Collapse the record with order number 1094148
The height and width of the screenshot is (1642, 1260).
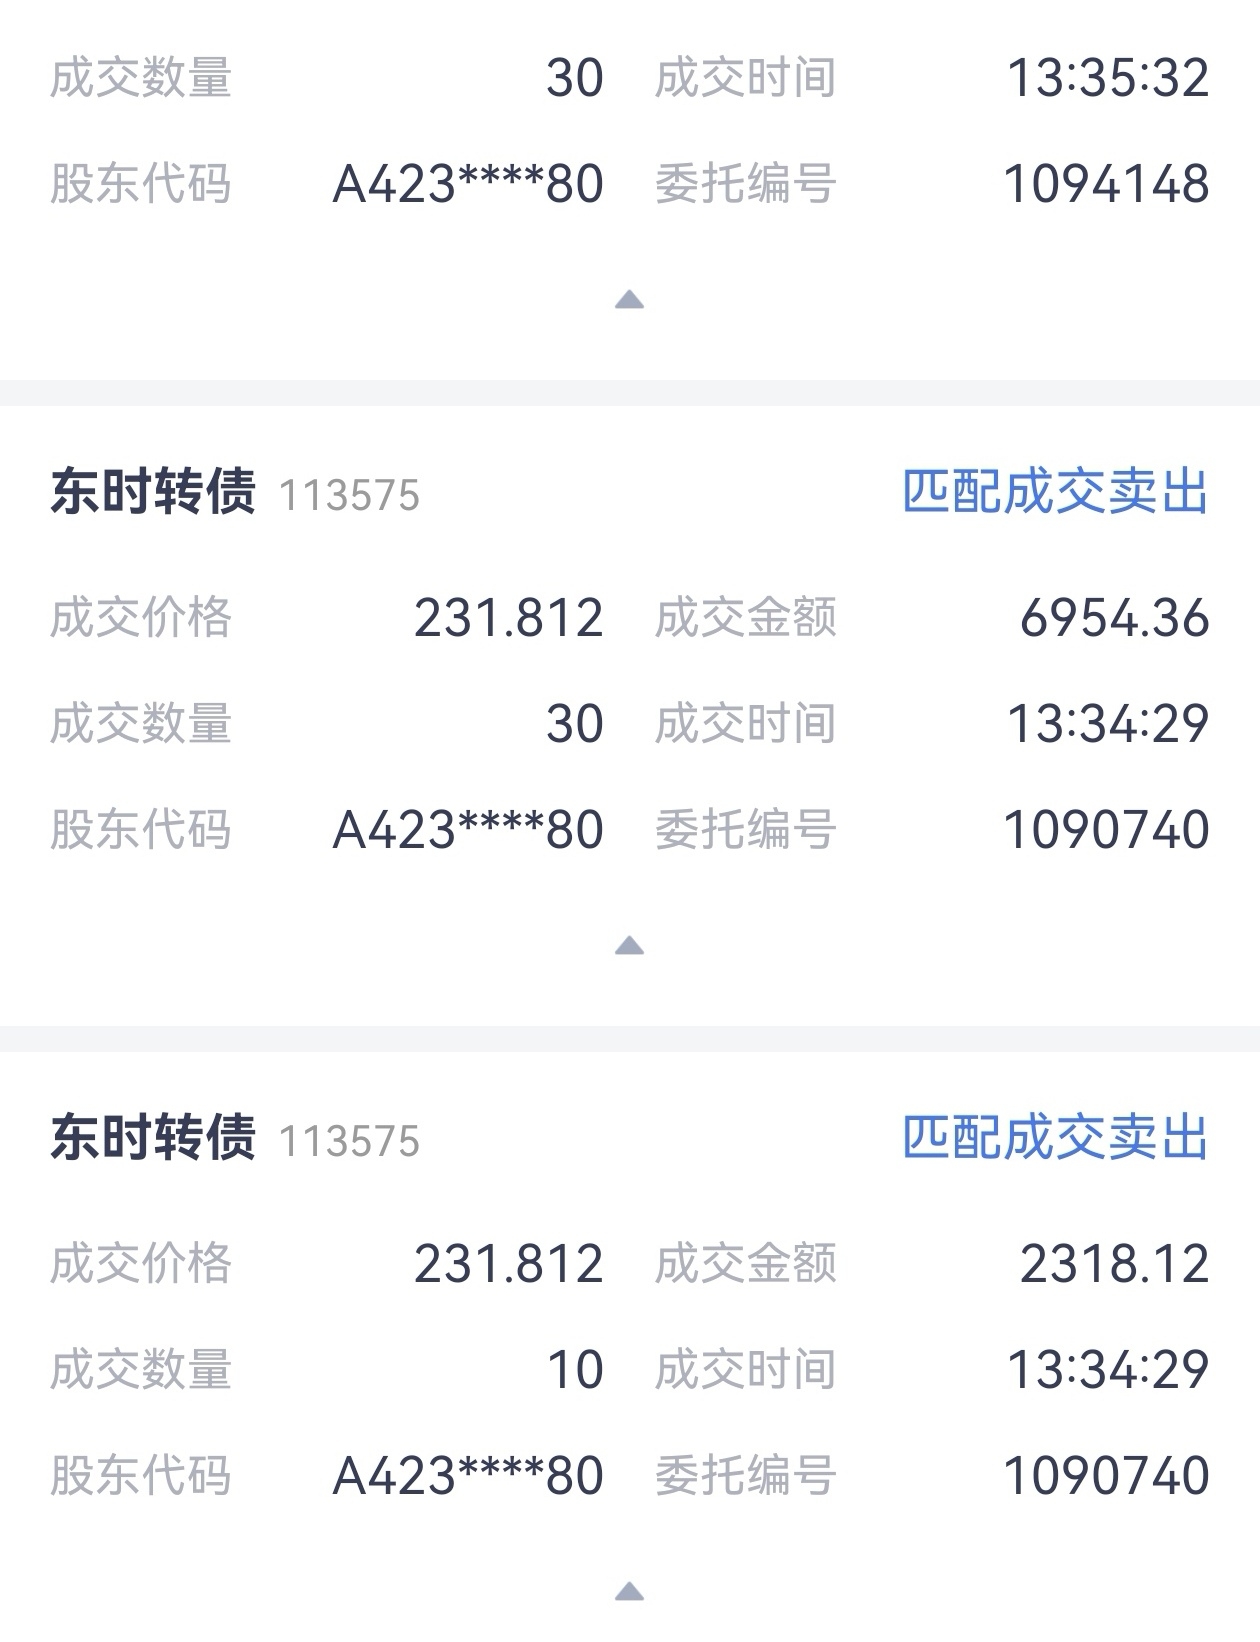click(629, 299)
